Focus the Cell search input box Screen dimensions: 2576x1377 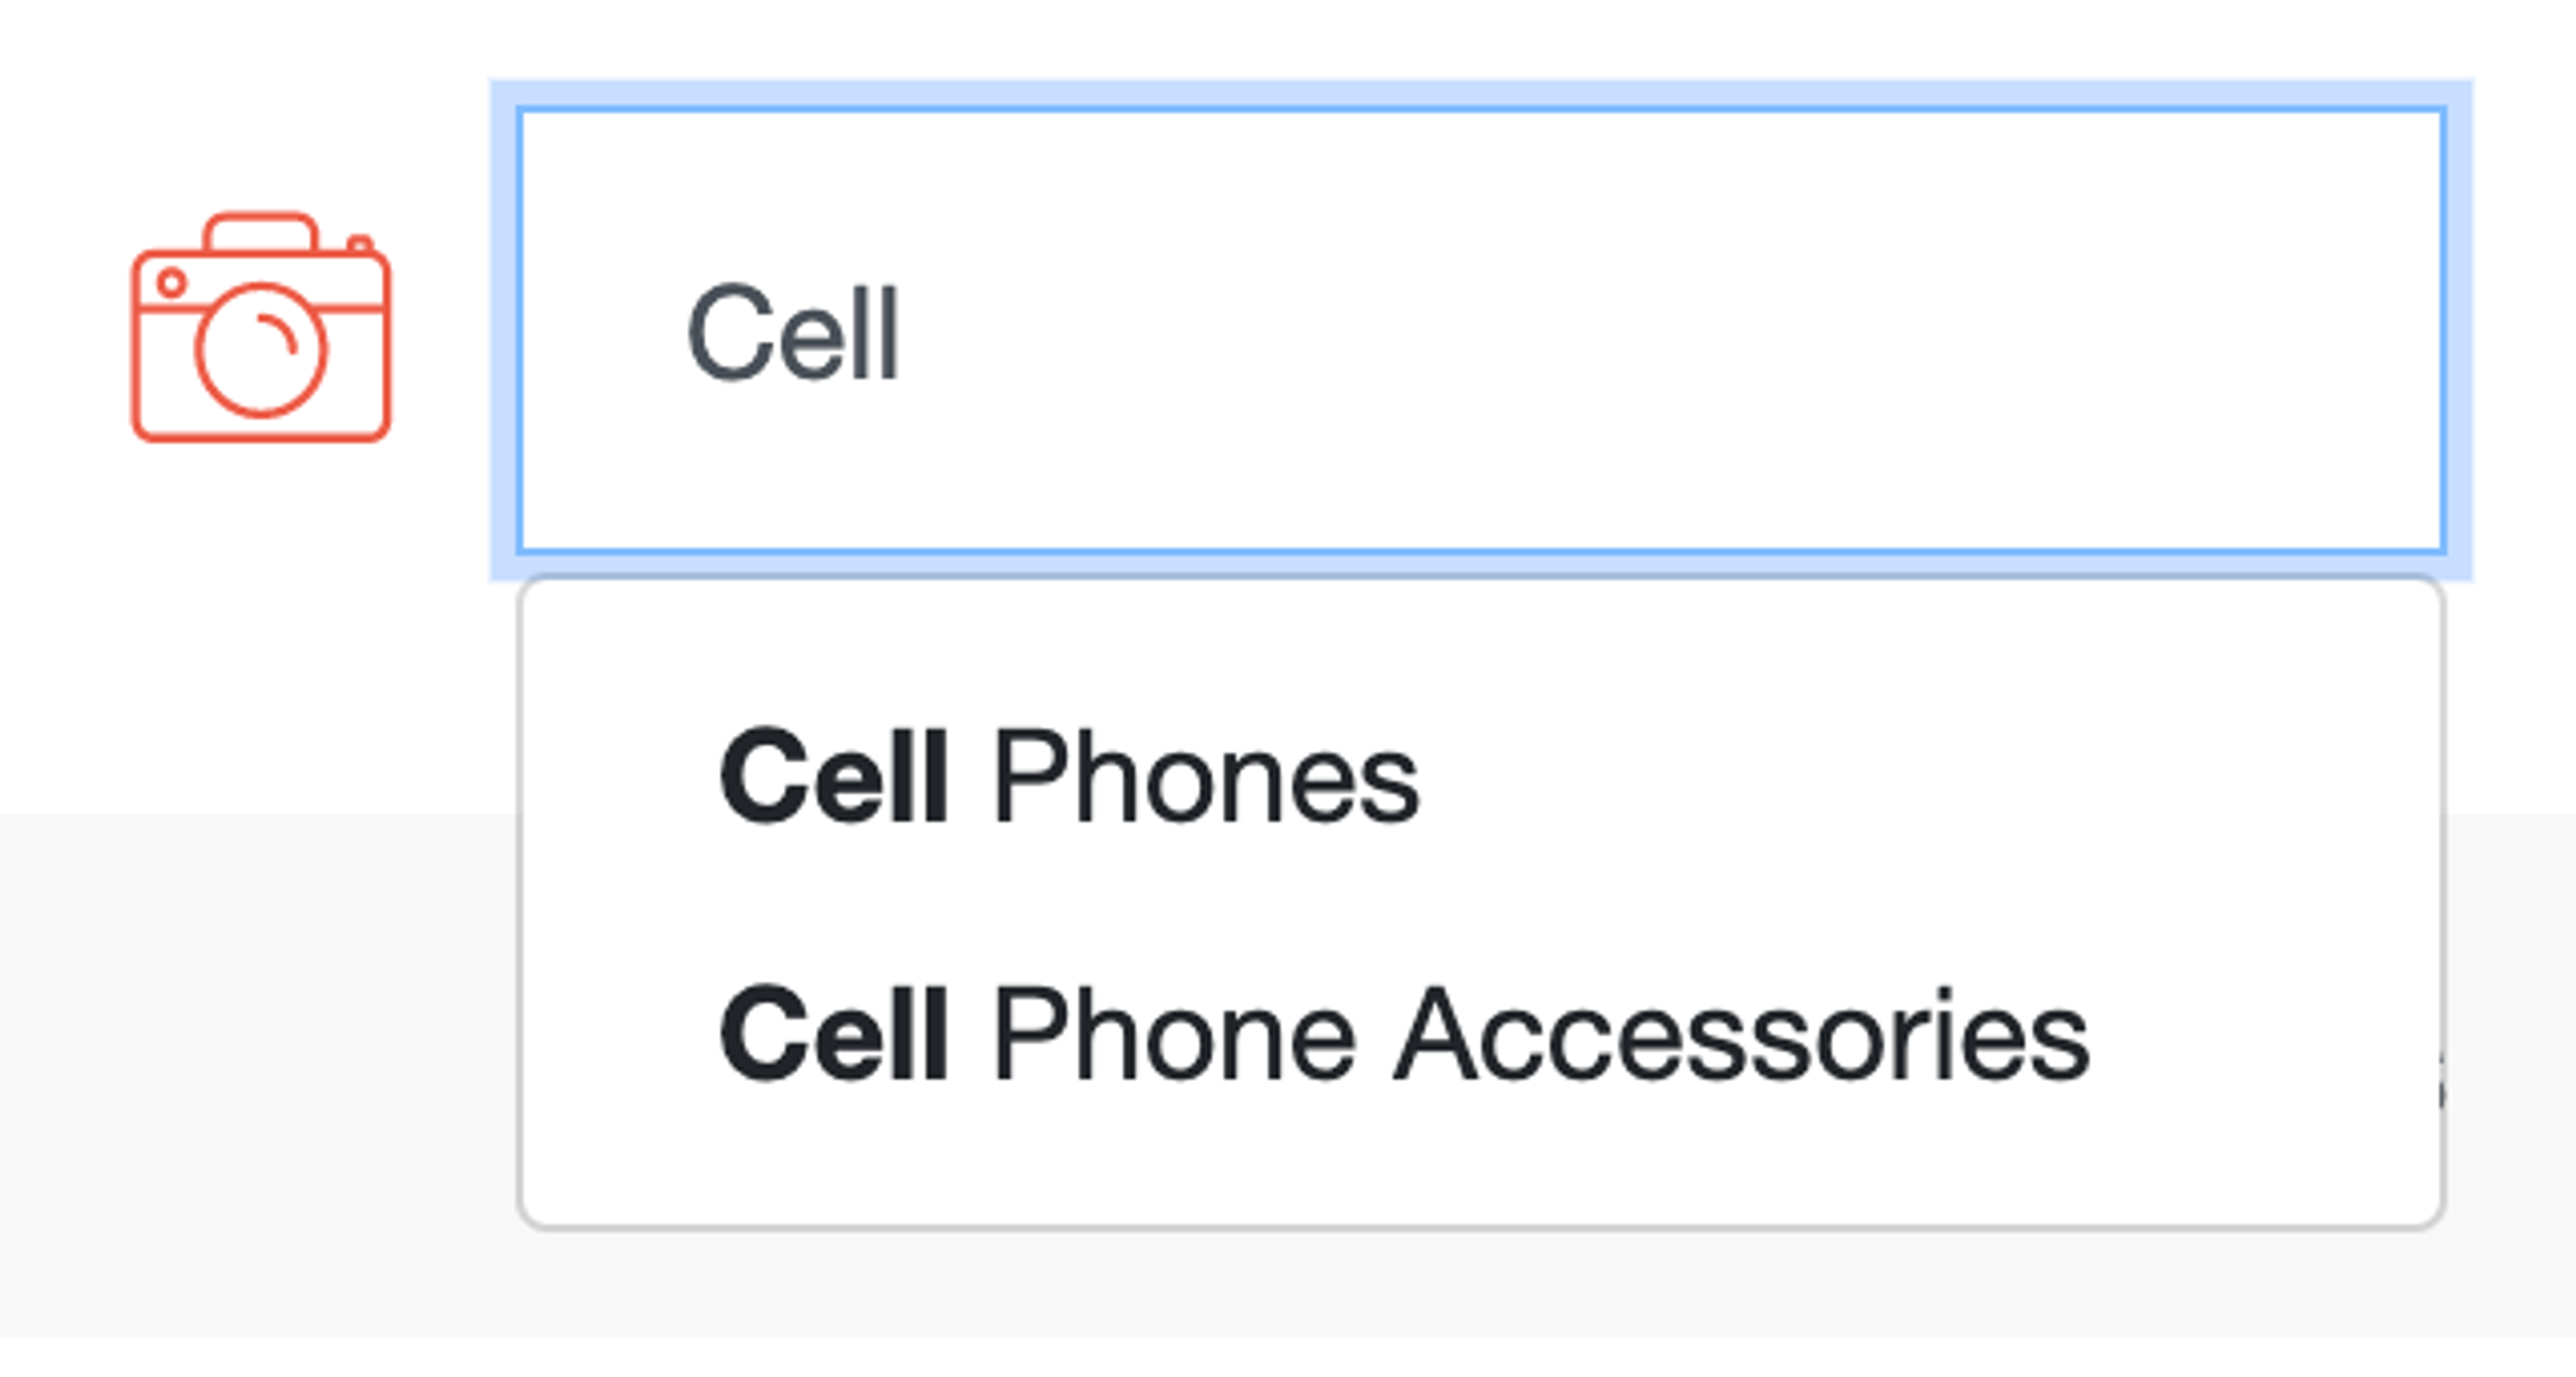(x=1480, y=330)
